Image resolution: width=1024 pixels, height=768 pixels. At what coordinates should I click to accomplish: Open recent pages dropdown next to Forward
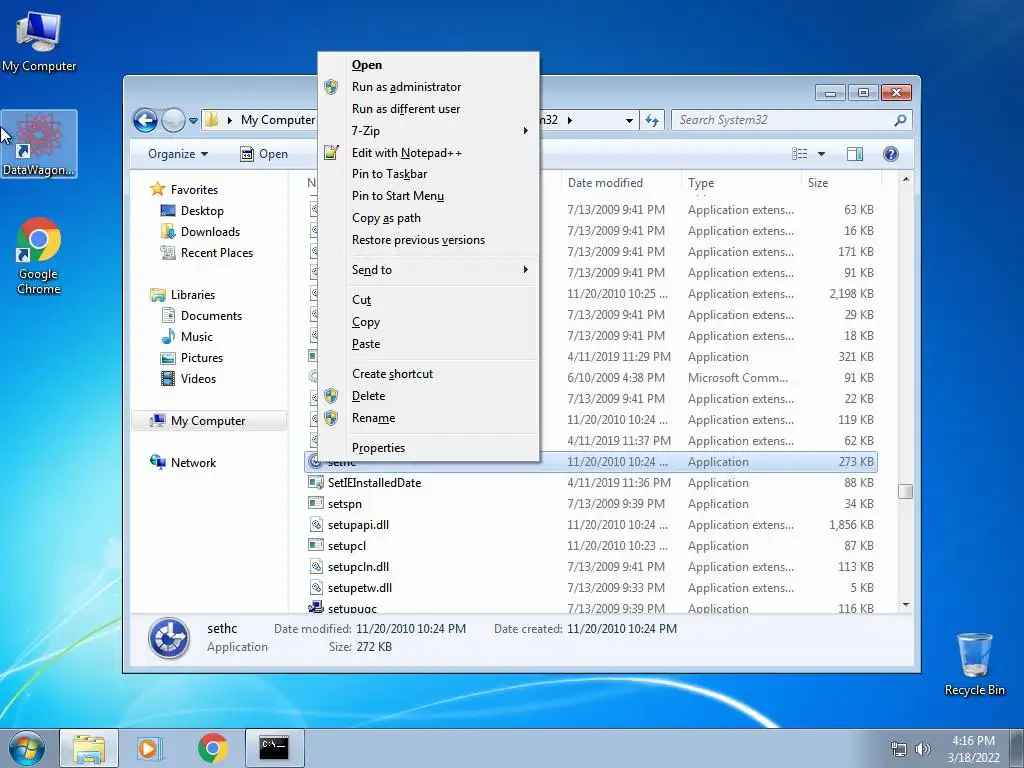click(x=193, y=121)
